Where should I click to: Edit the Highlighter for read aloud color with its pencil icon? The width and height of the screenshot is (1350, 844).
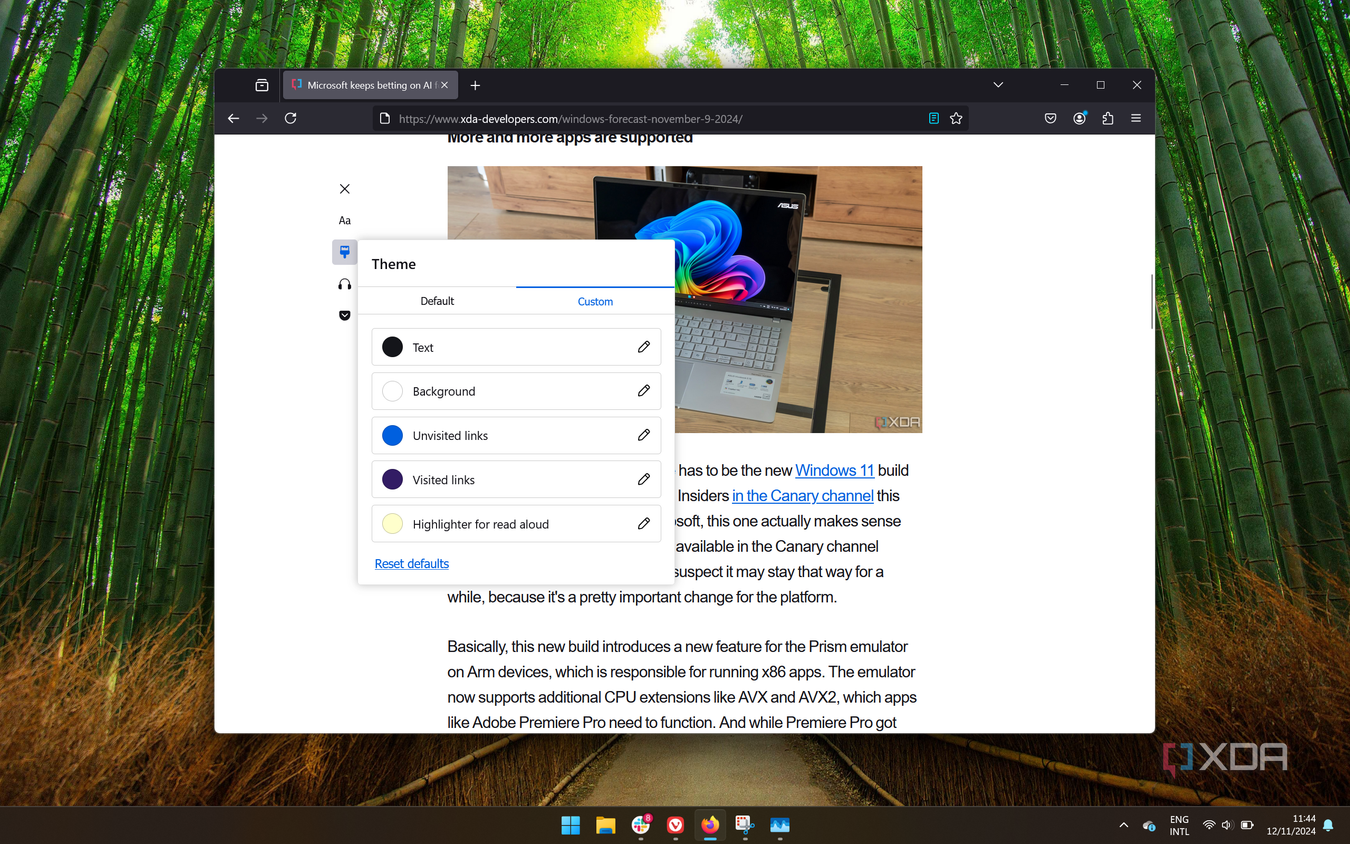pos(644,523)
